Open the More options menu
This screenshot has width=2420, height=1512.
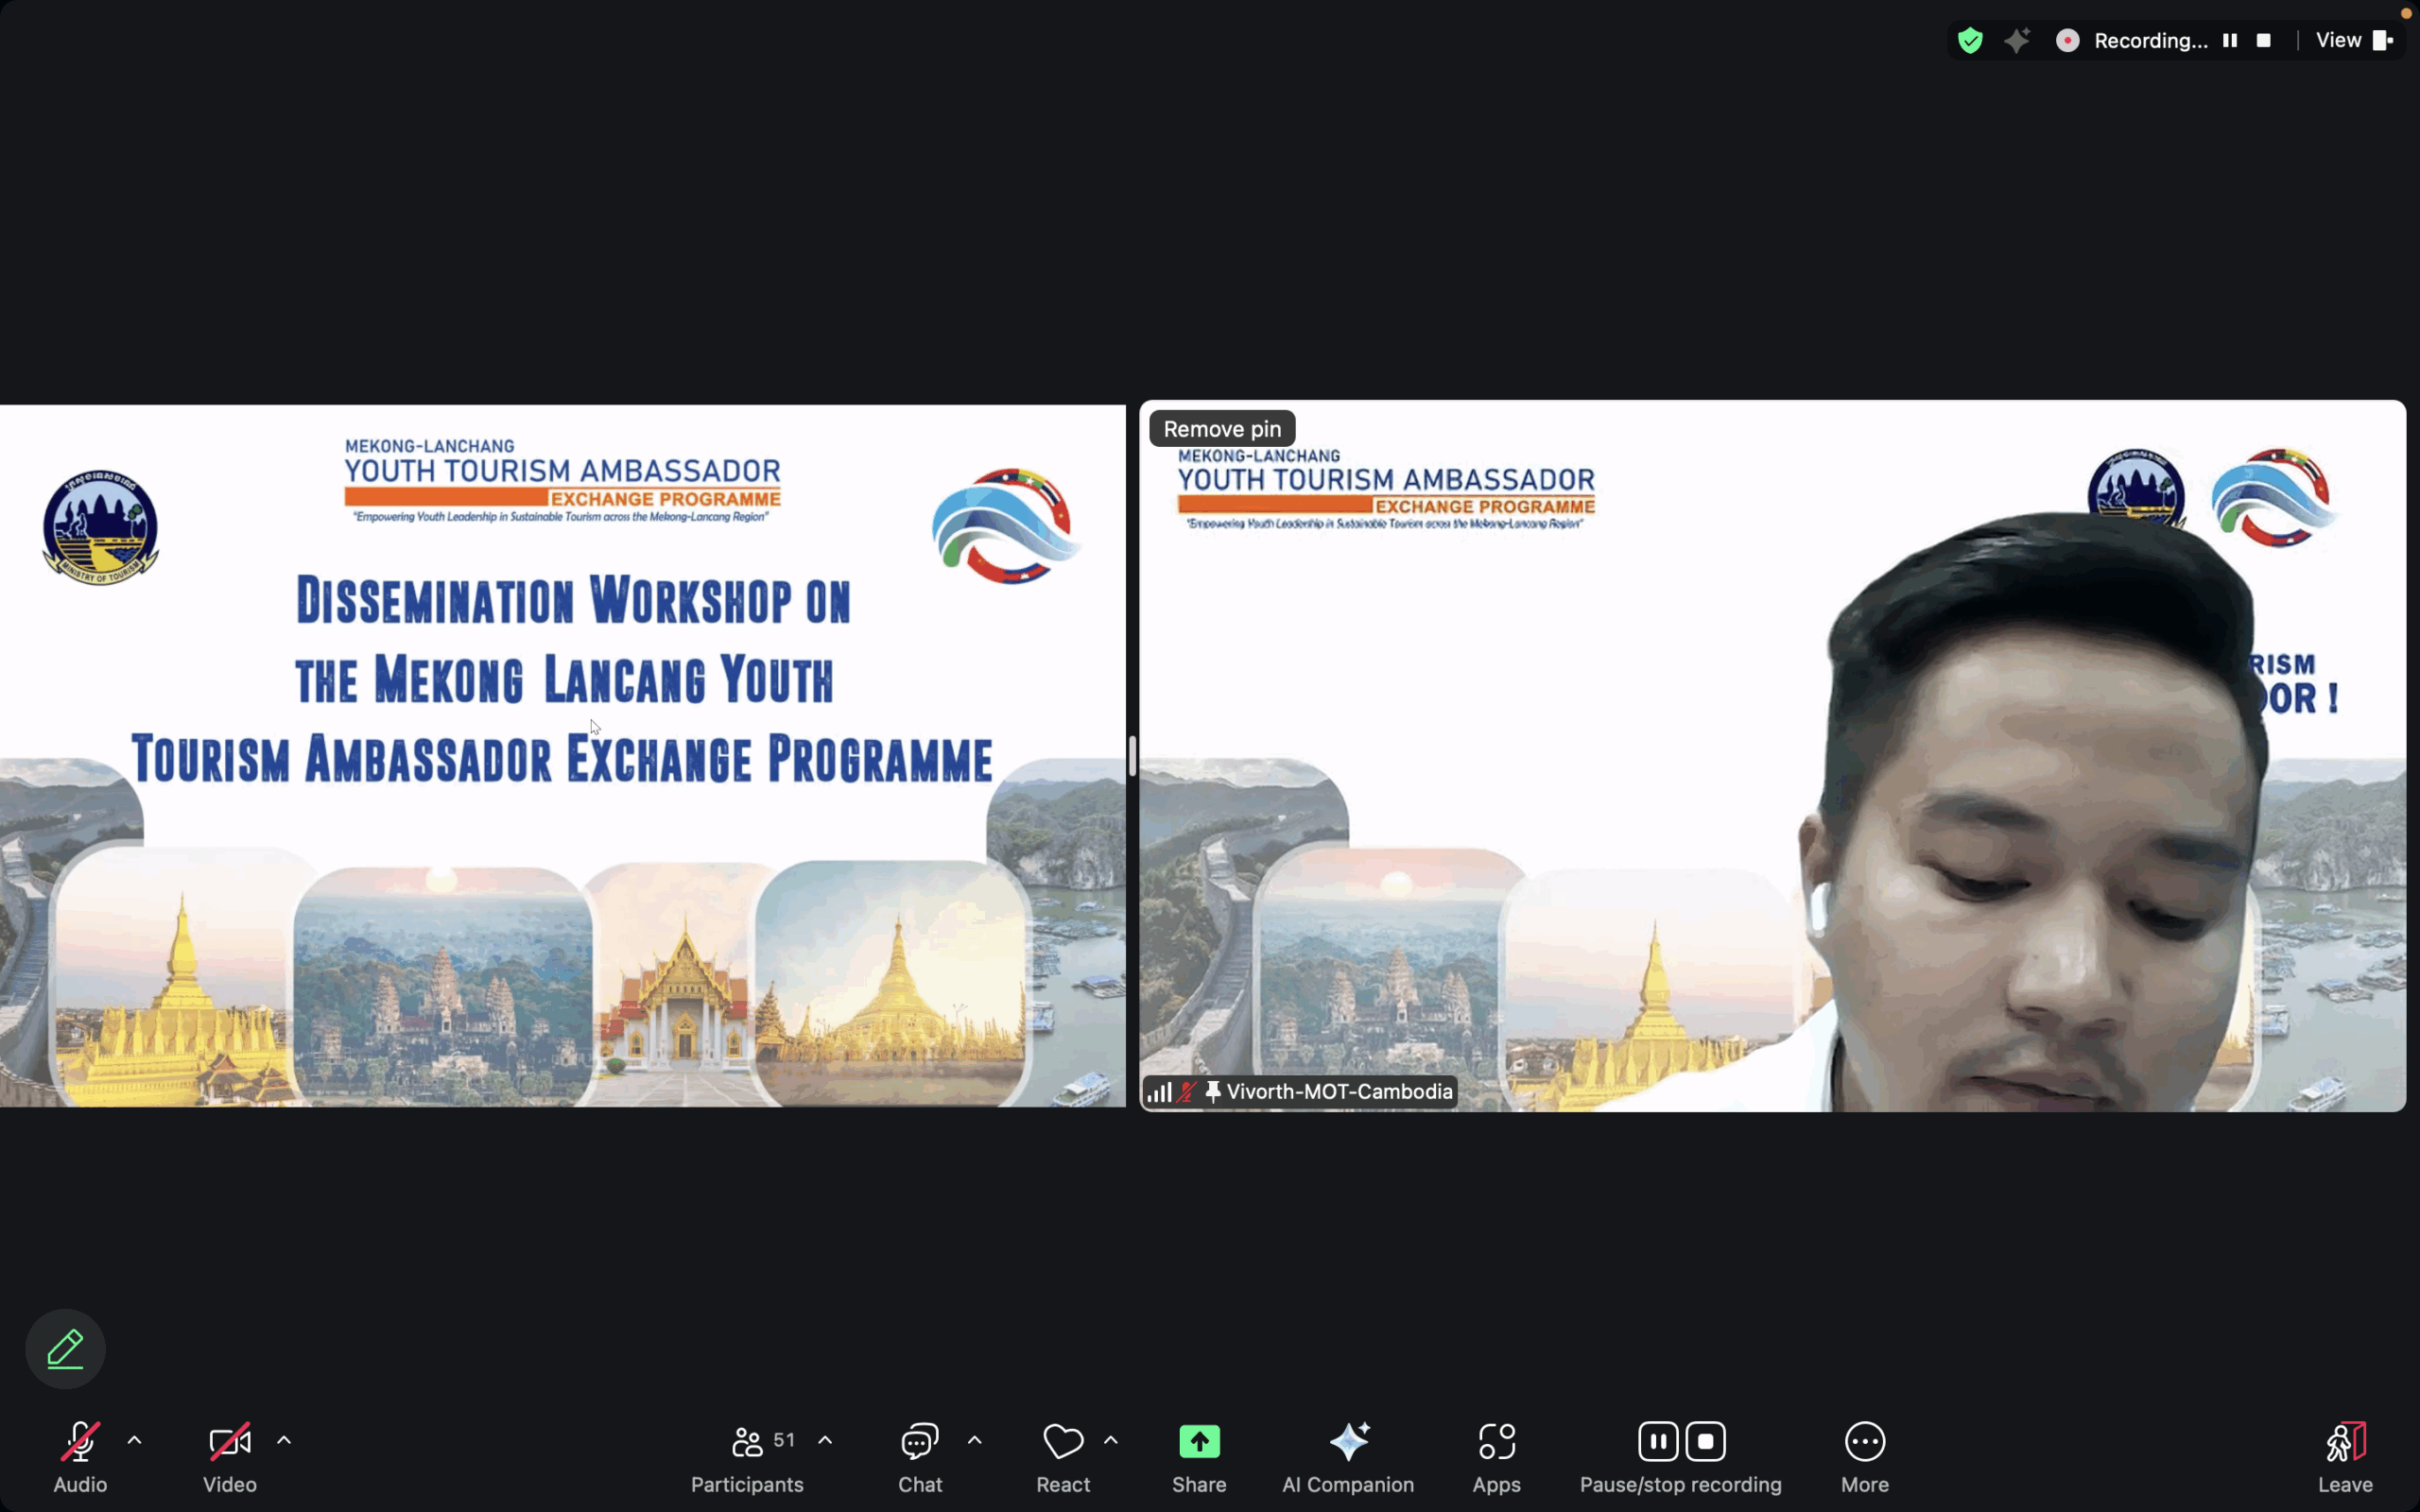[x=1864, y=1456]
